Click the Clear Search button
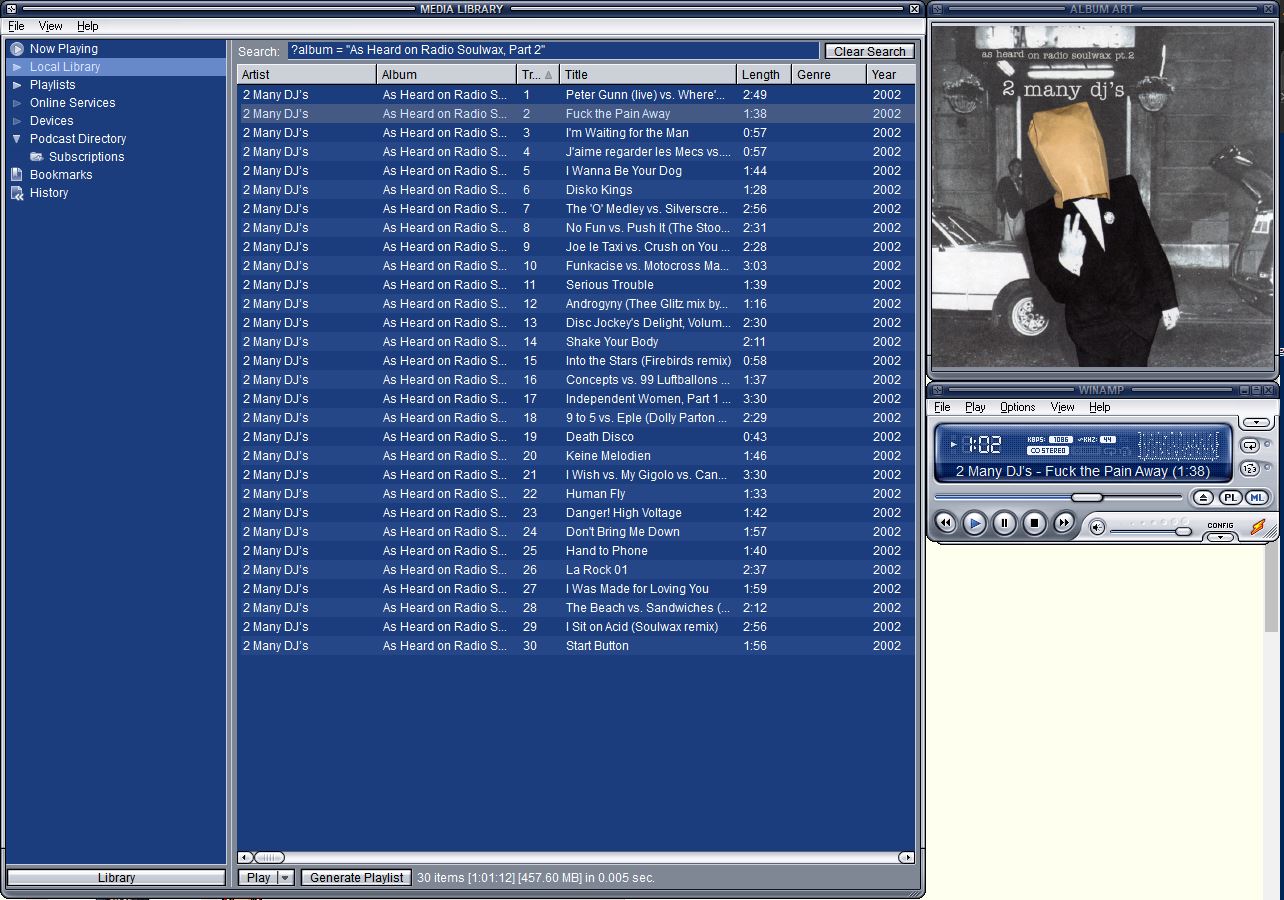 click(869, 51)
